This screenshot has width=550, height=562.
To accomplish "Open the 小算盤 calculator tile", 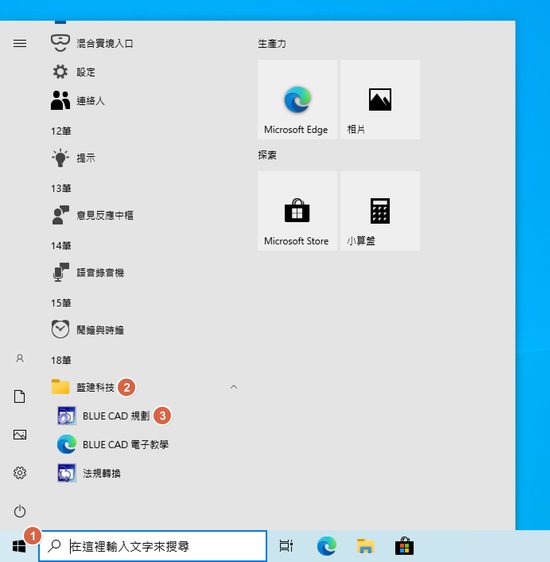I will pyautogui.click(x=380, y=211).
